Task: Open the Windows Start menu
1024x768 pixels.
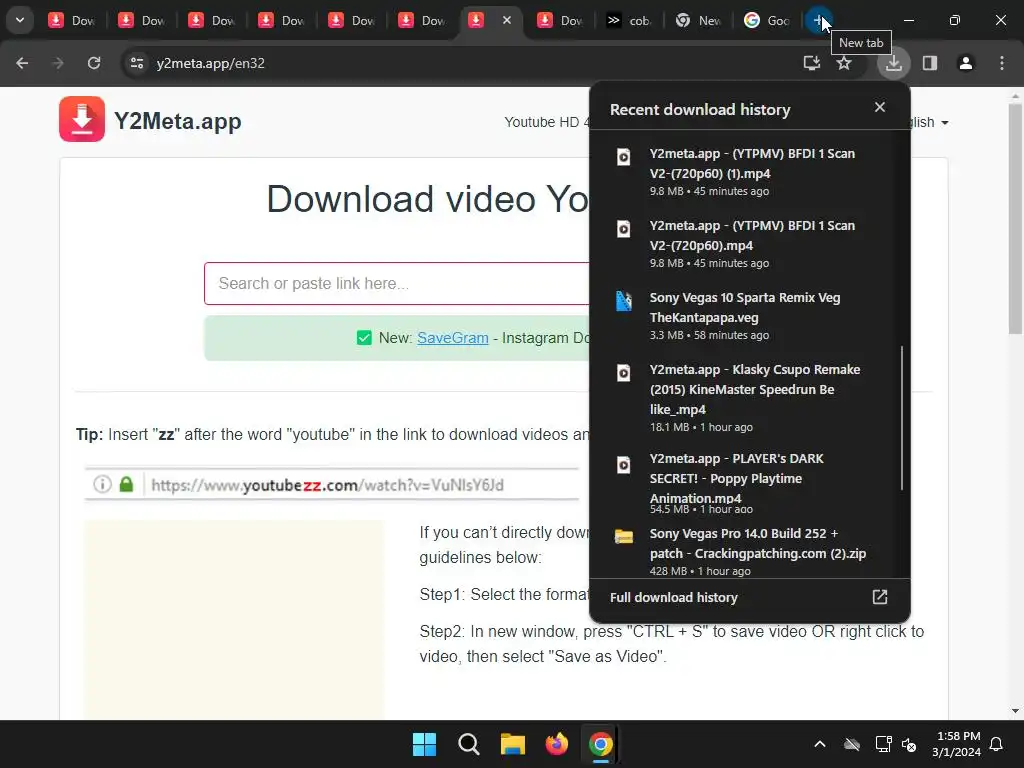Action: point(424,744)
